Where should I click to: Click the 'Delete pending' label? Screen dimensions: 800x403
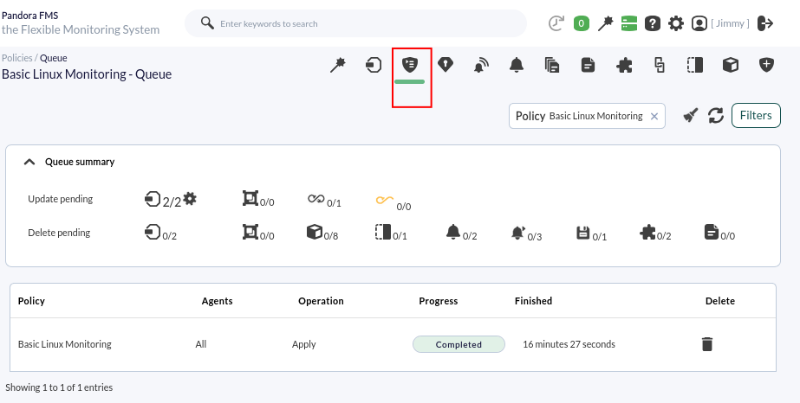59,233
